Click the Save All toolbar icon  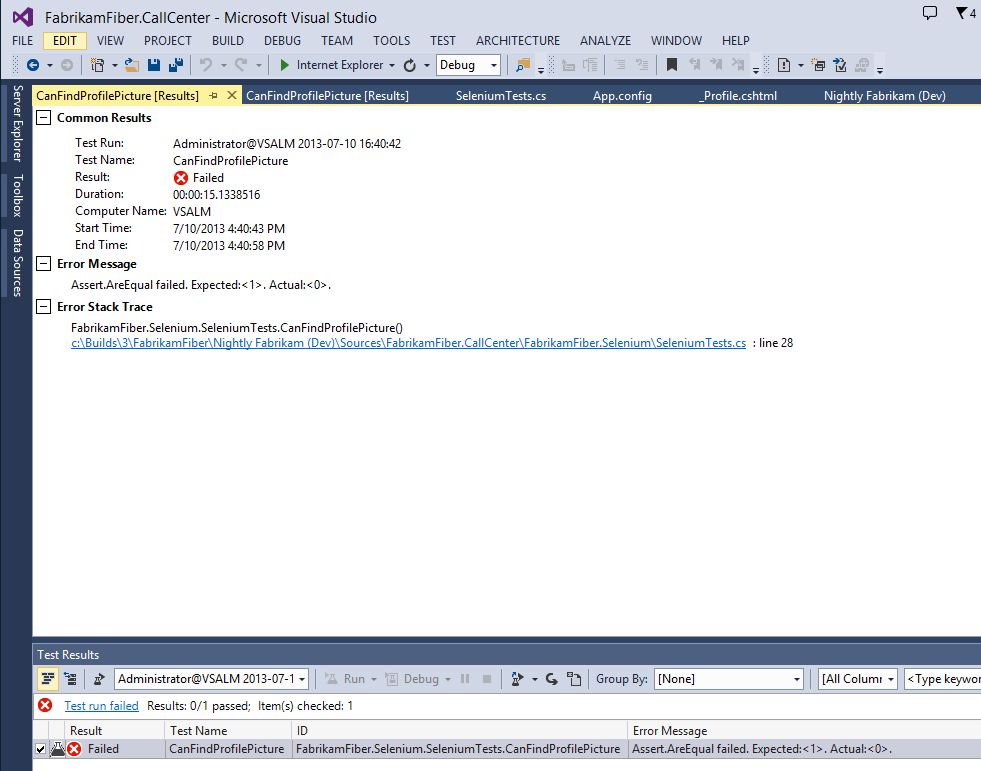click(176, 65)
